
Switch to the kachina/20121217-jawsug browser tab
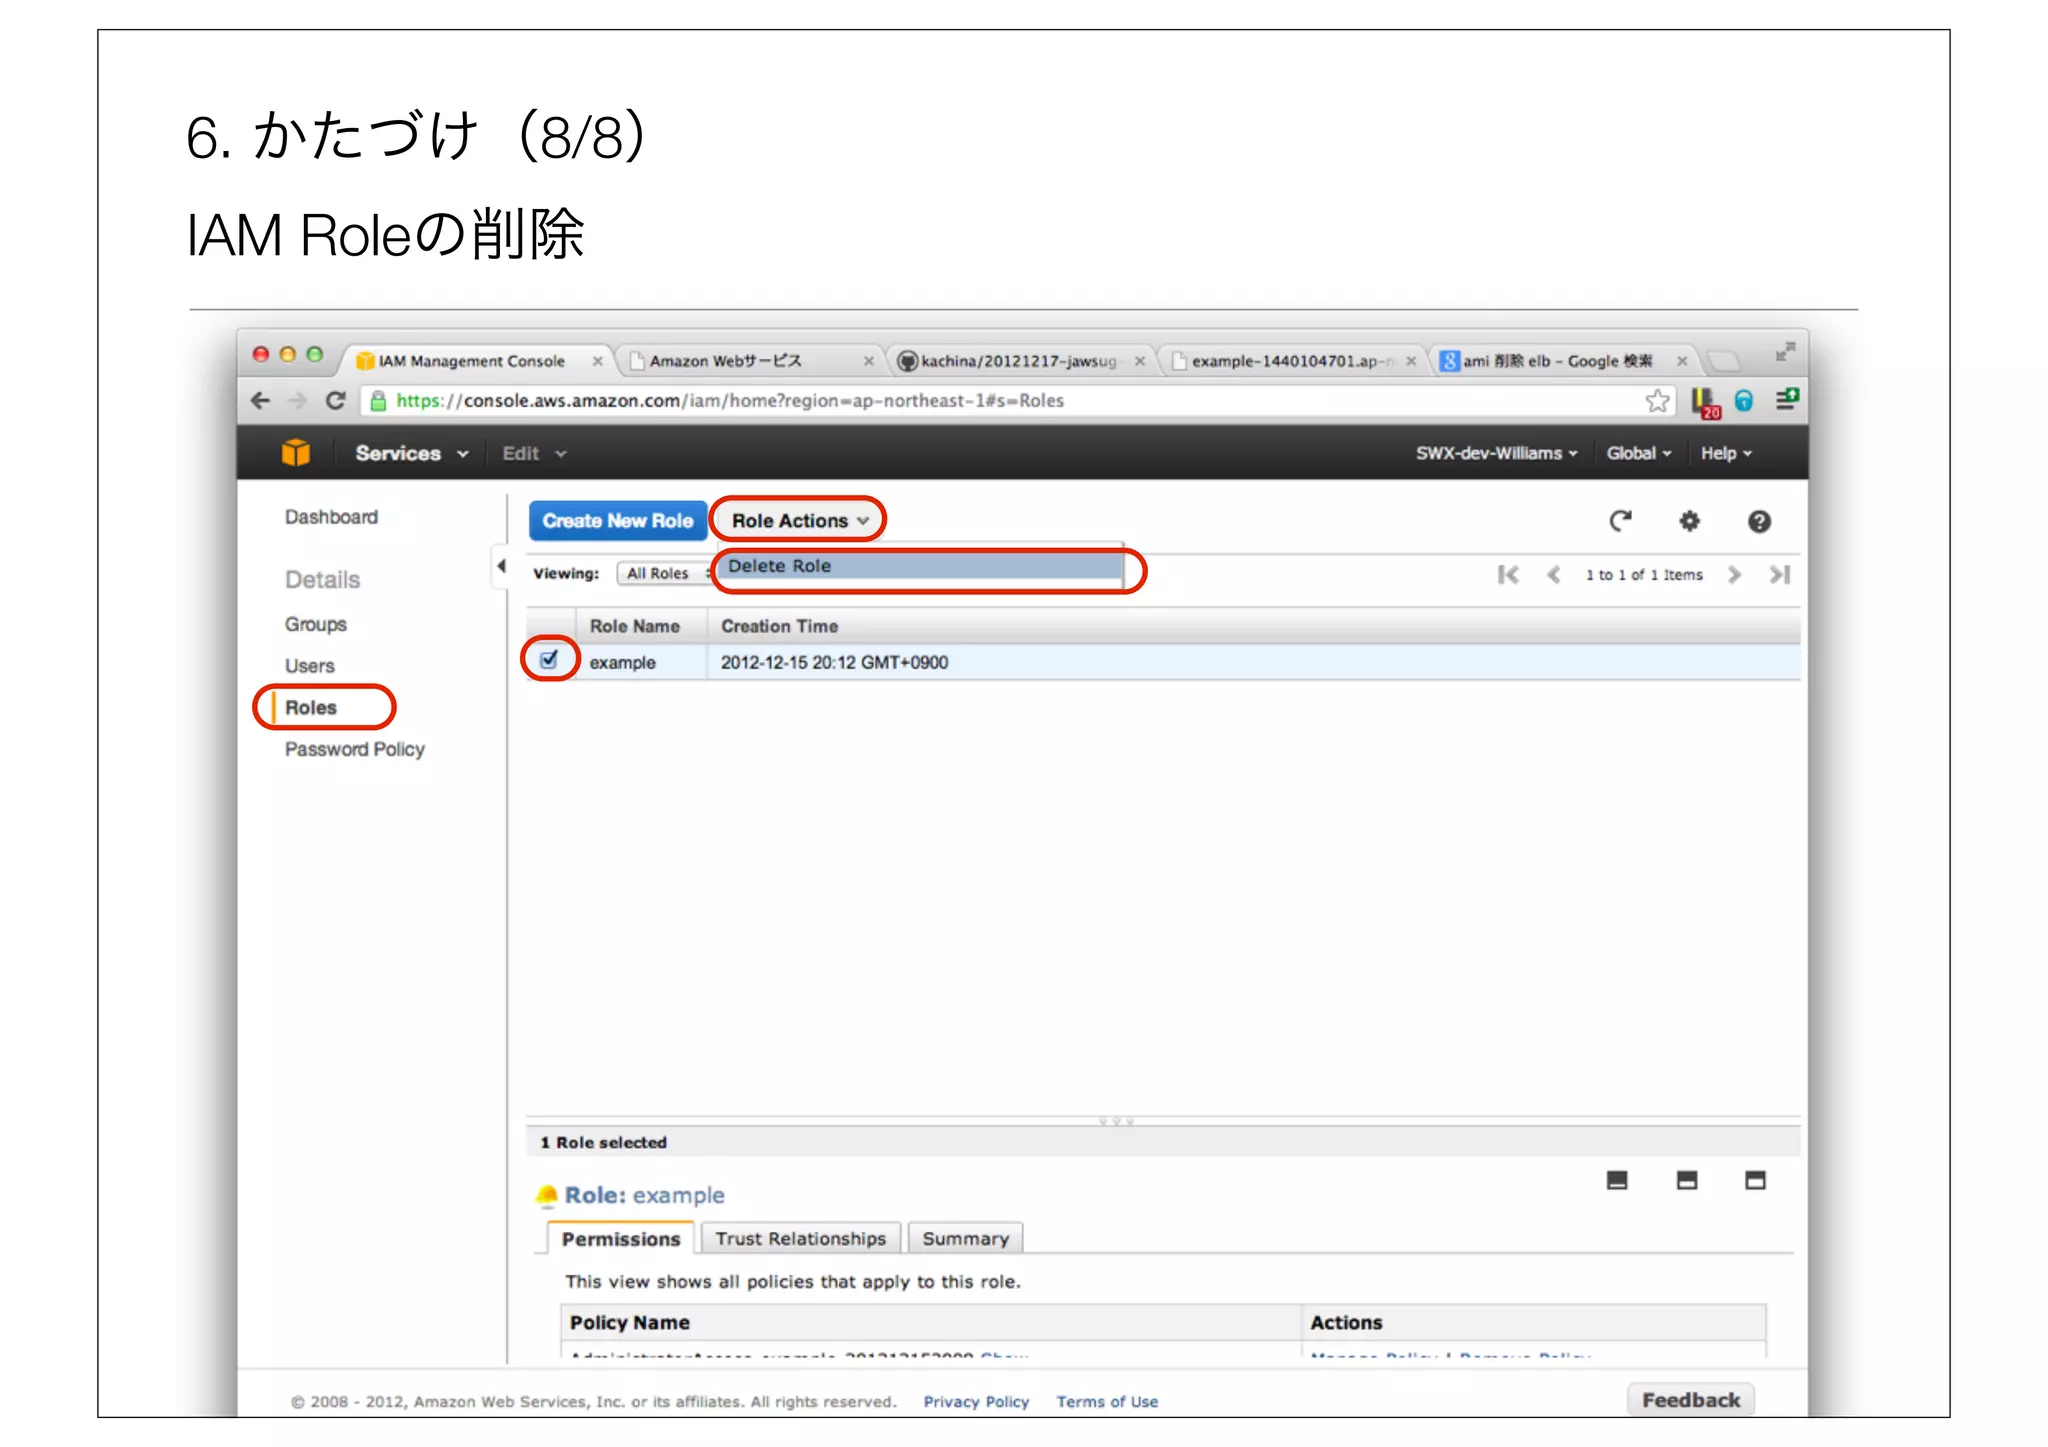pyautogui.click(x=1018, y=361)
